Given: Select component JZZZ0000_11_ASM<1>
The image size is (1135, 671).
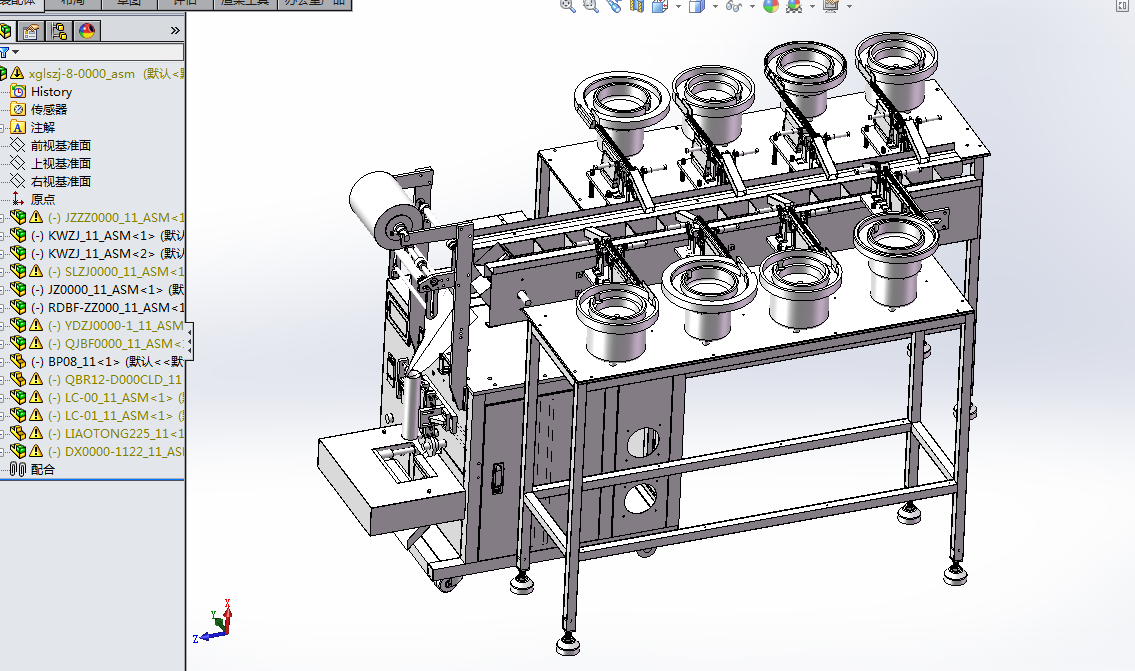Looking at the screenshot, I should coord(116,218).
